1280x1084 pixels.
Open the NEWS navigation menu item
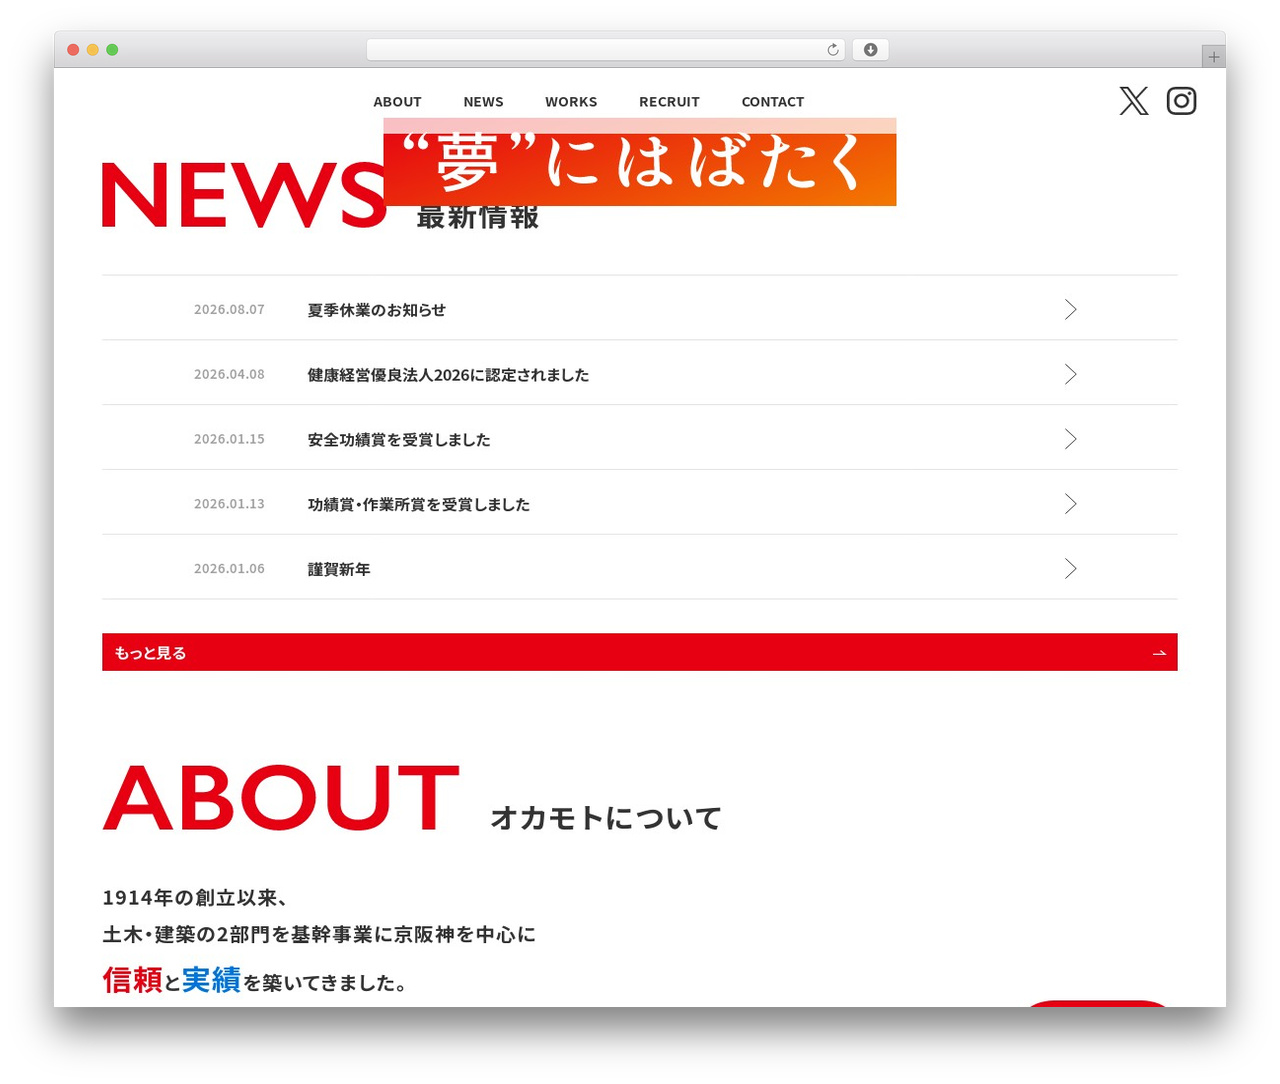(483, 102)
